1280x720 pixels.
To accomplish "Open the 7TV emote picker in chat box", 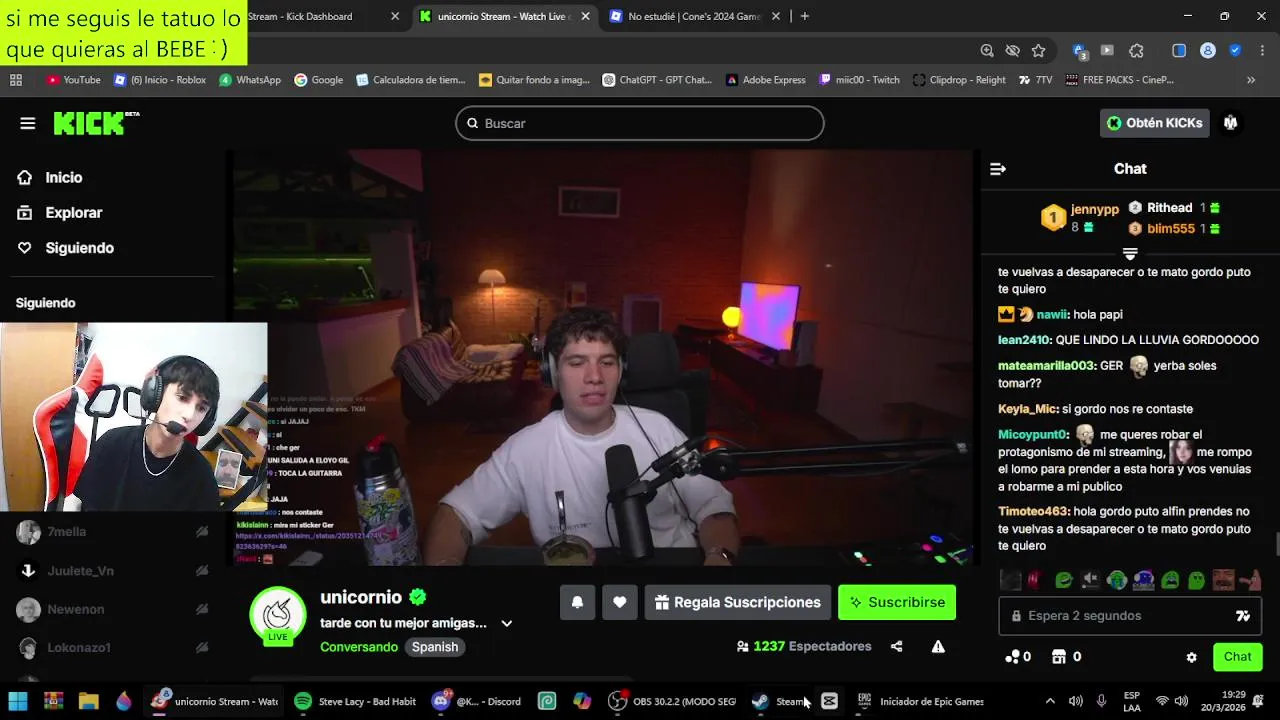I will click(x=1243, y=616).
